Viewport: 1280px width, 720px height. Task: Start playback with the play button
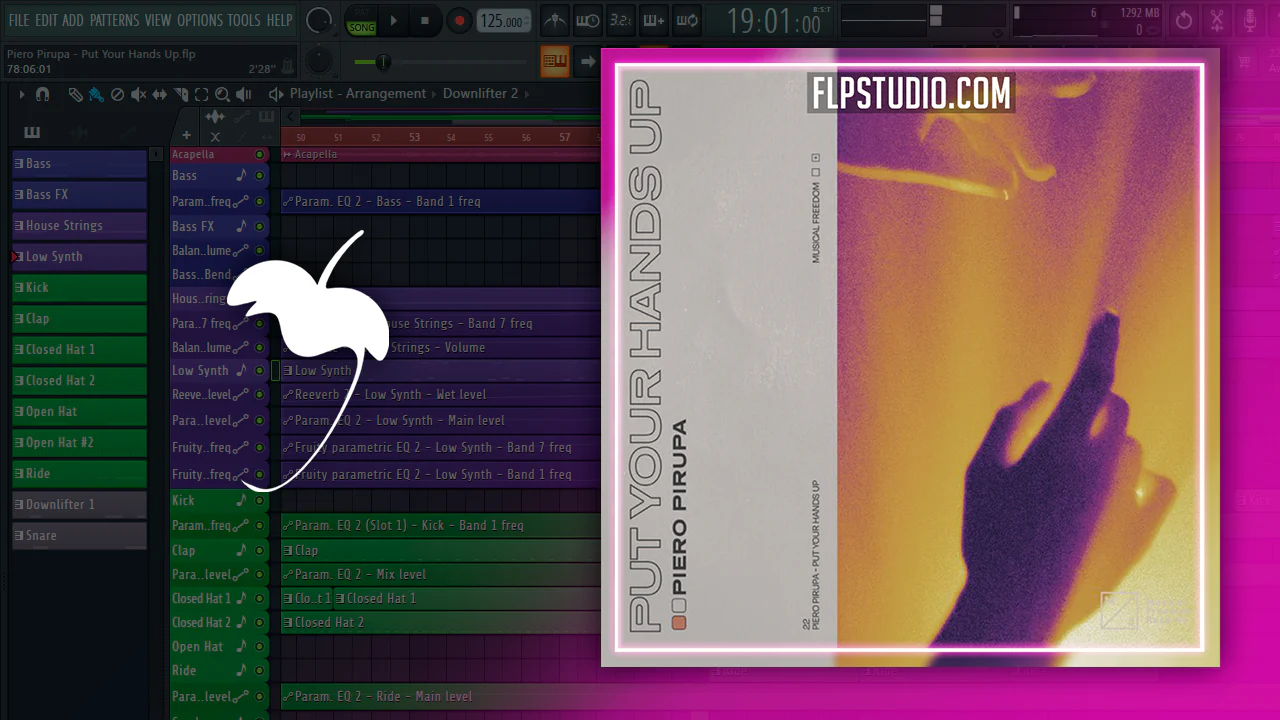[393, 20]
